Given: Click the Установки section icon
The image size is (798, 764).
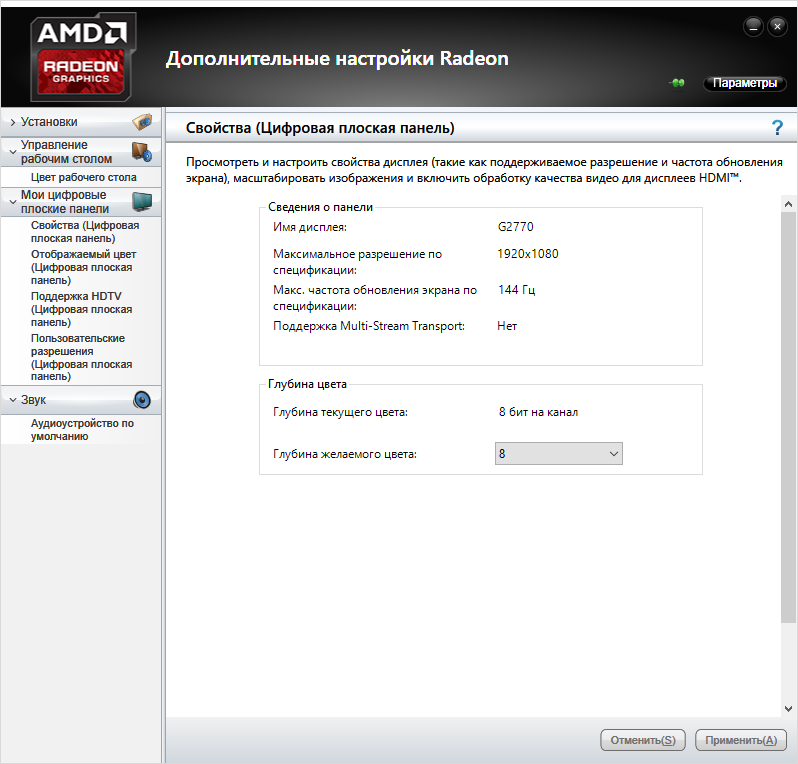Looking at the screenshot, I should tap(142, 122).
